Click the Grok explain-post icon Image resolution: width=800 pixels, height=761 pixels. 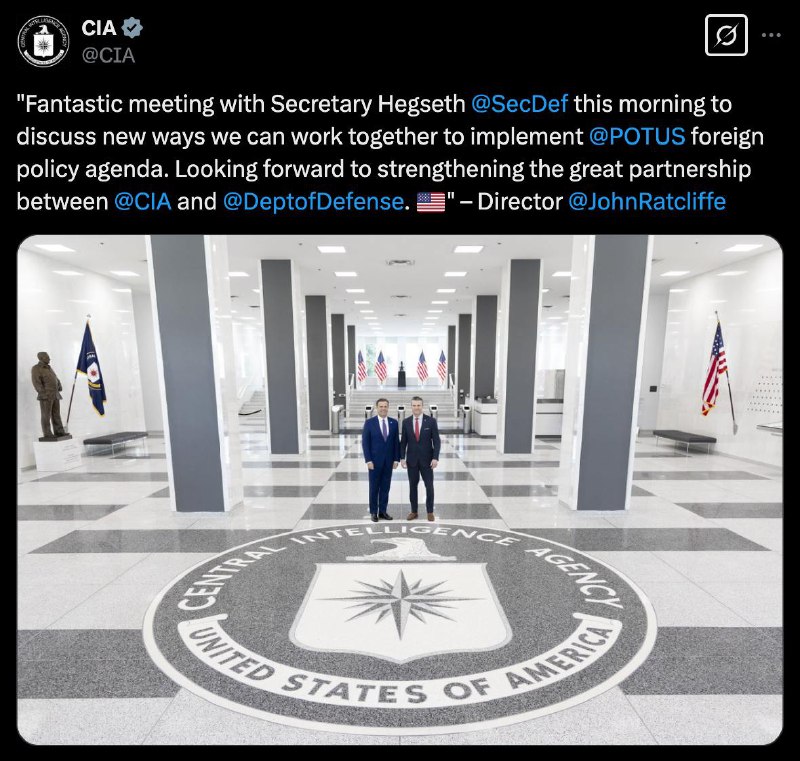[x=726, y=35]
